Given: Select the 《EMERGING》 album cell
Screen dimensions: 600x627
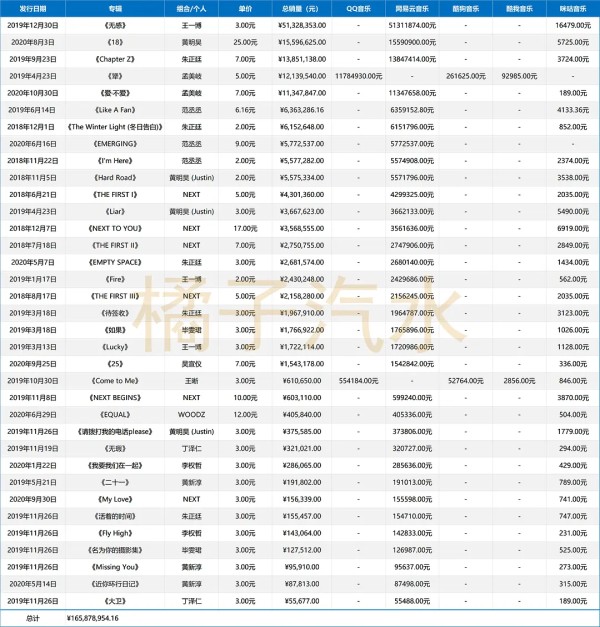Looking at the screenshot, I should click(115, 144).
